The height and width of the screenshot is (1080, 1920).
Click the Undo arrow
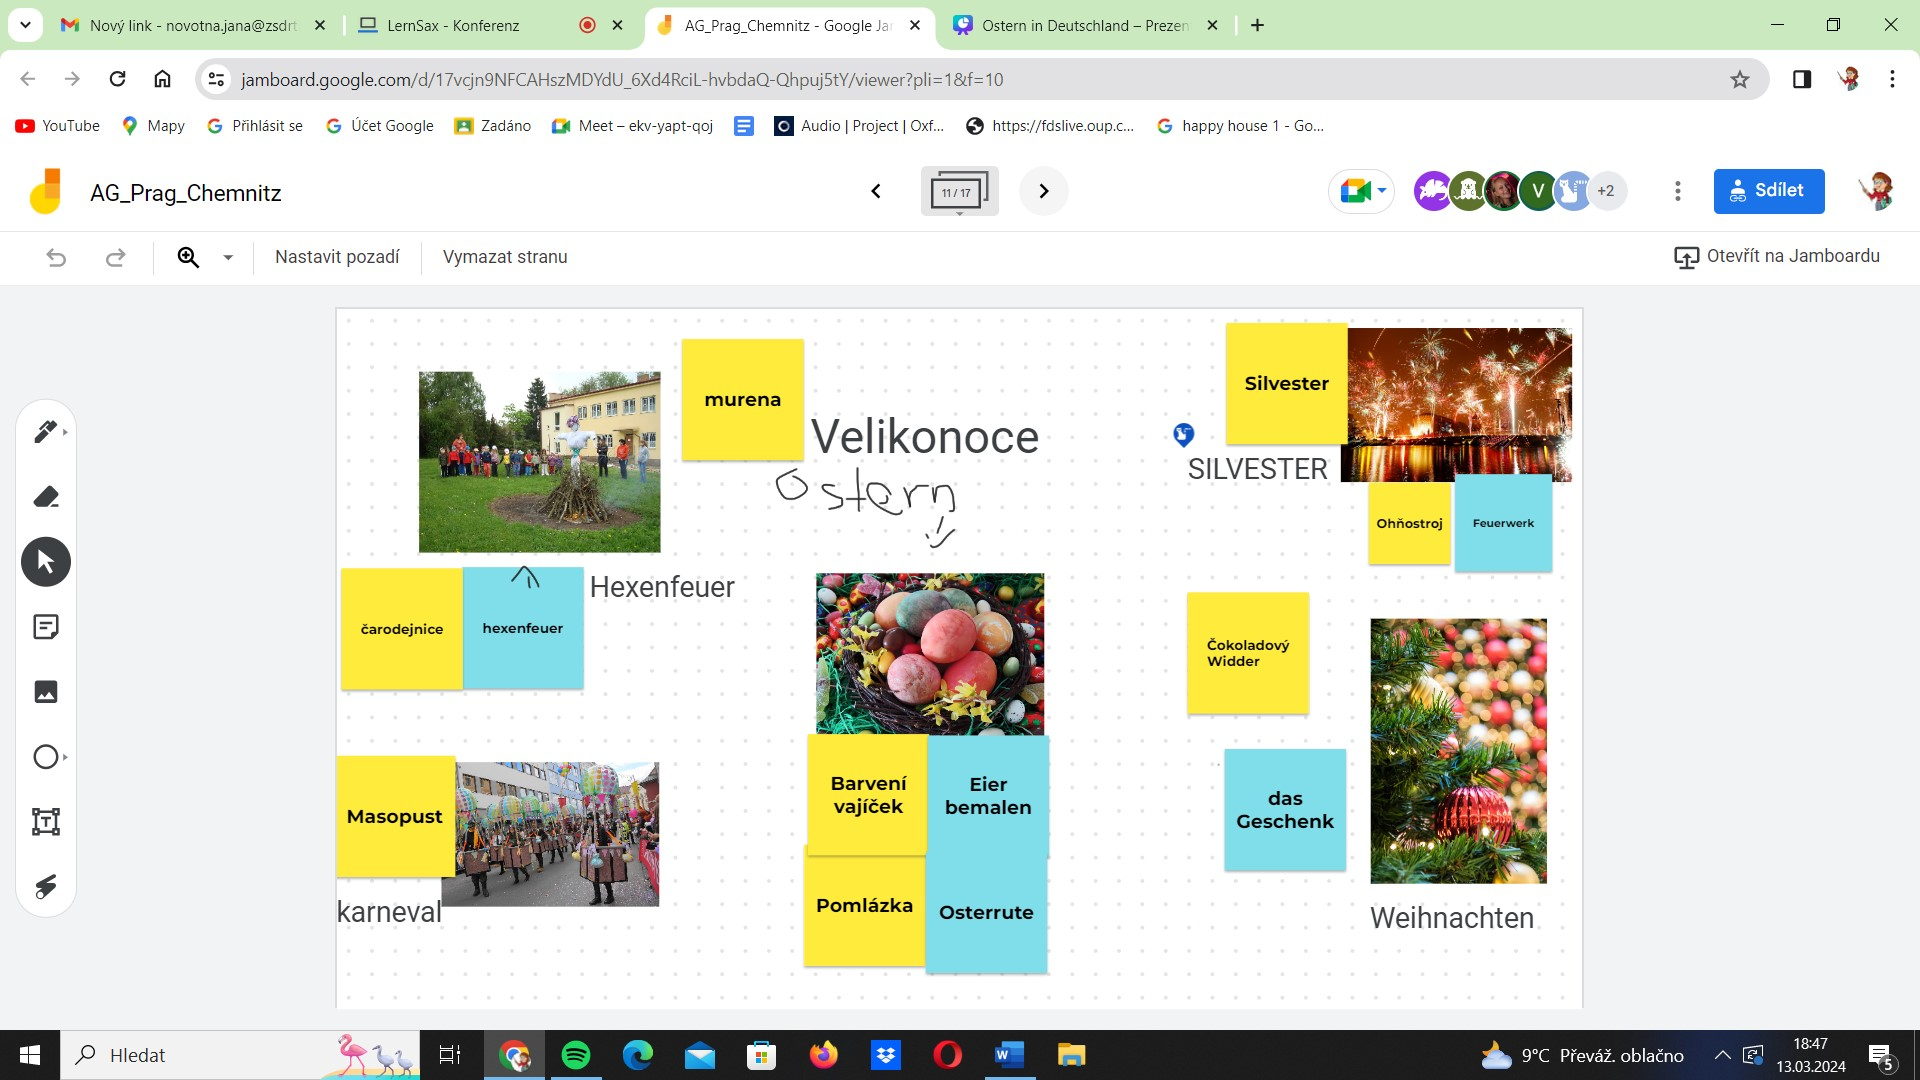(x=56, y=258)
